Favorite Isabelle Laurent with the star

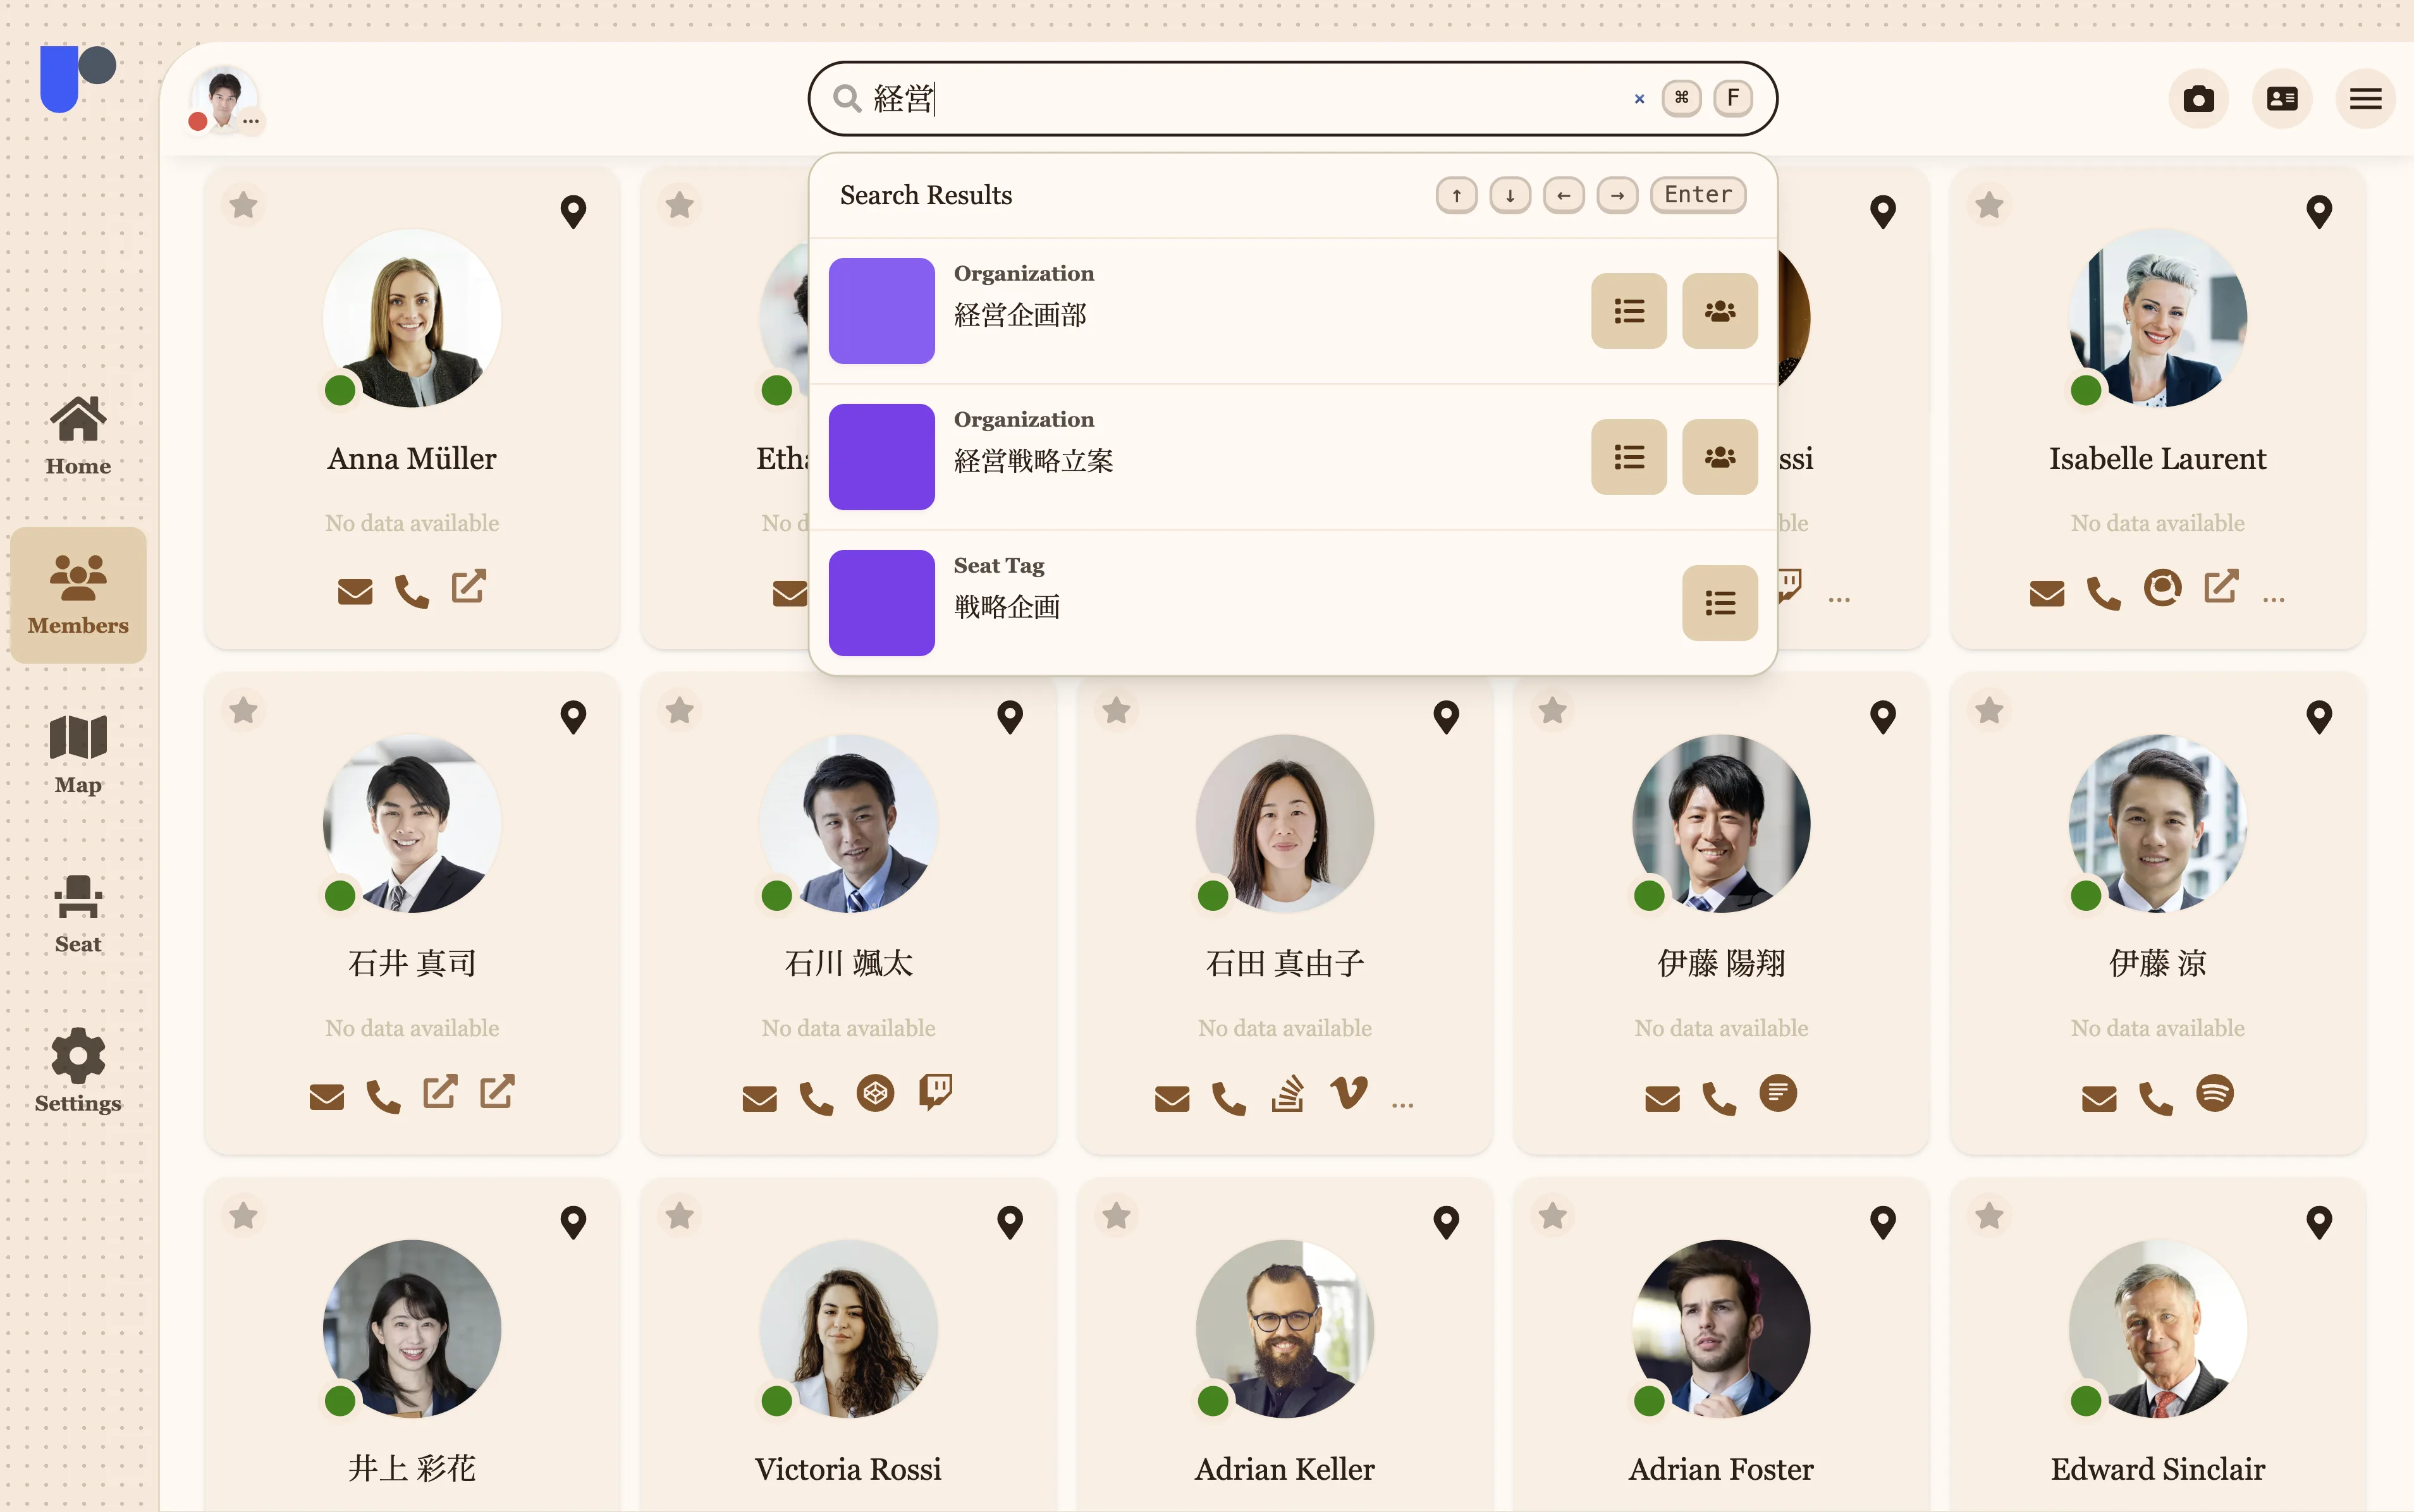pyautogui.click(x=1989, y=206)
